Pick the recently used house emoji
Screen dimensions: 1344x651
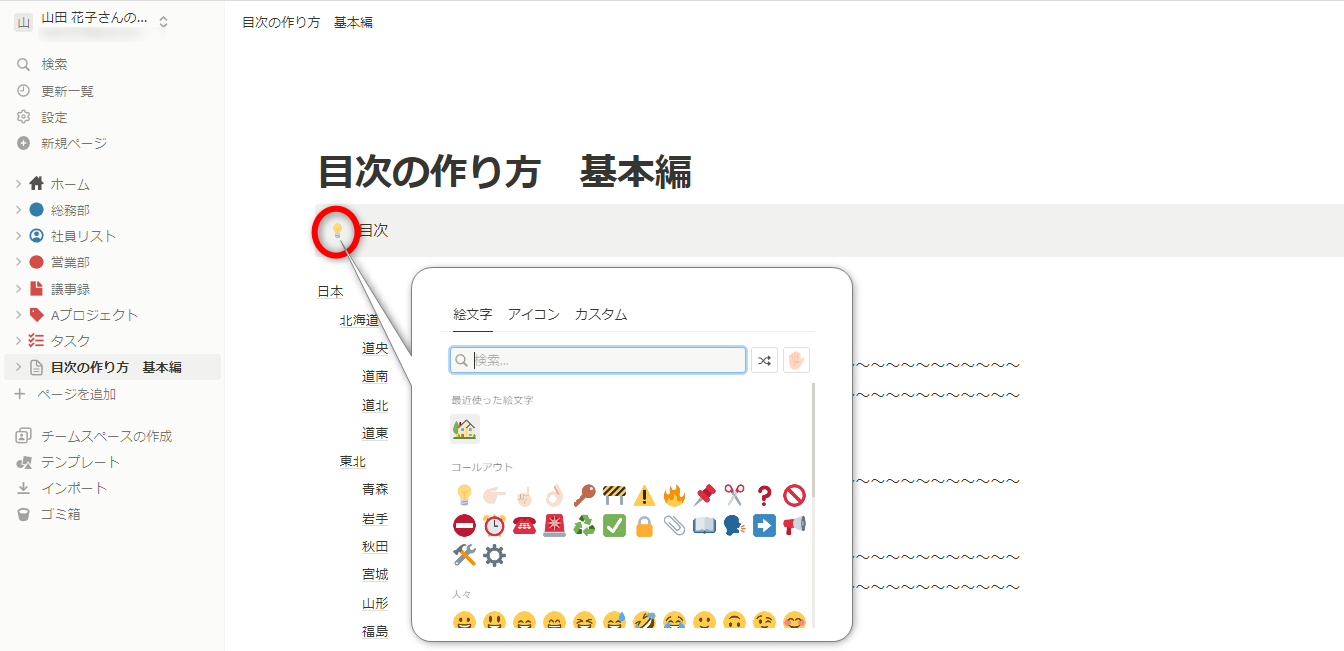tap(465, 429)
